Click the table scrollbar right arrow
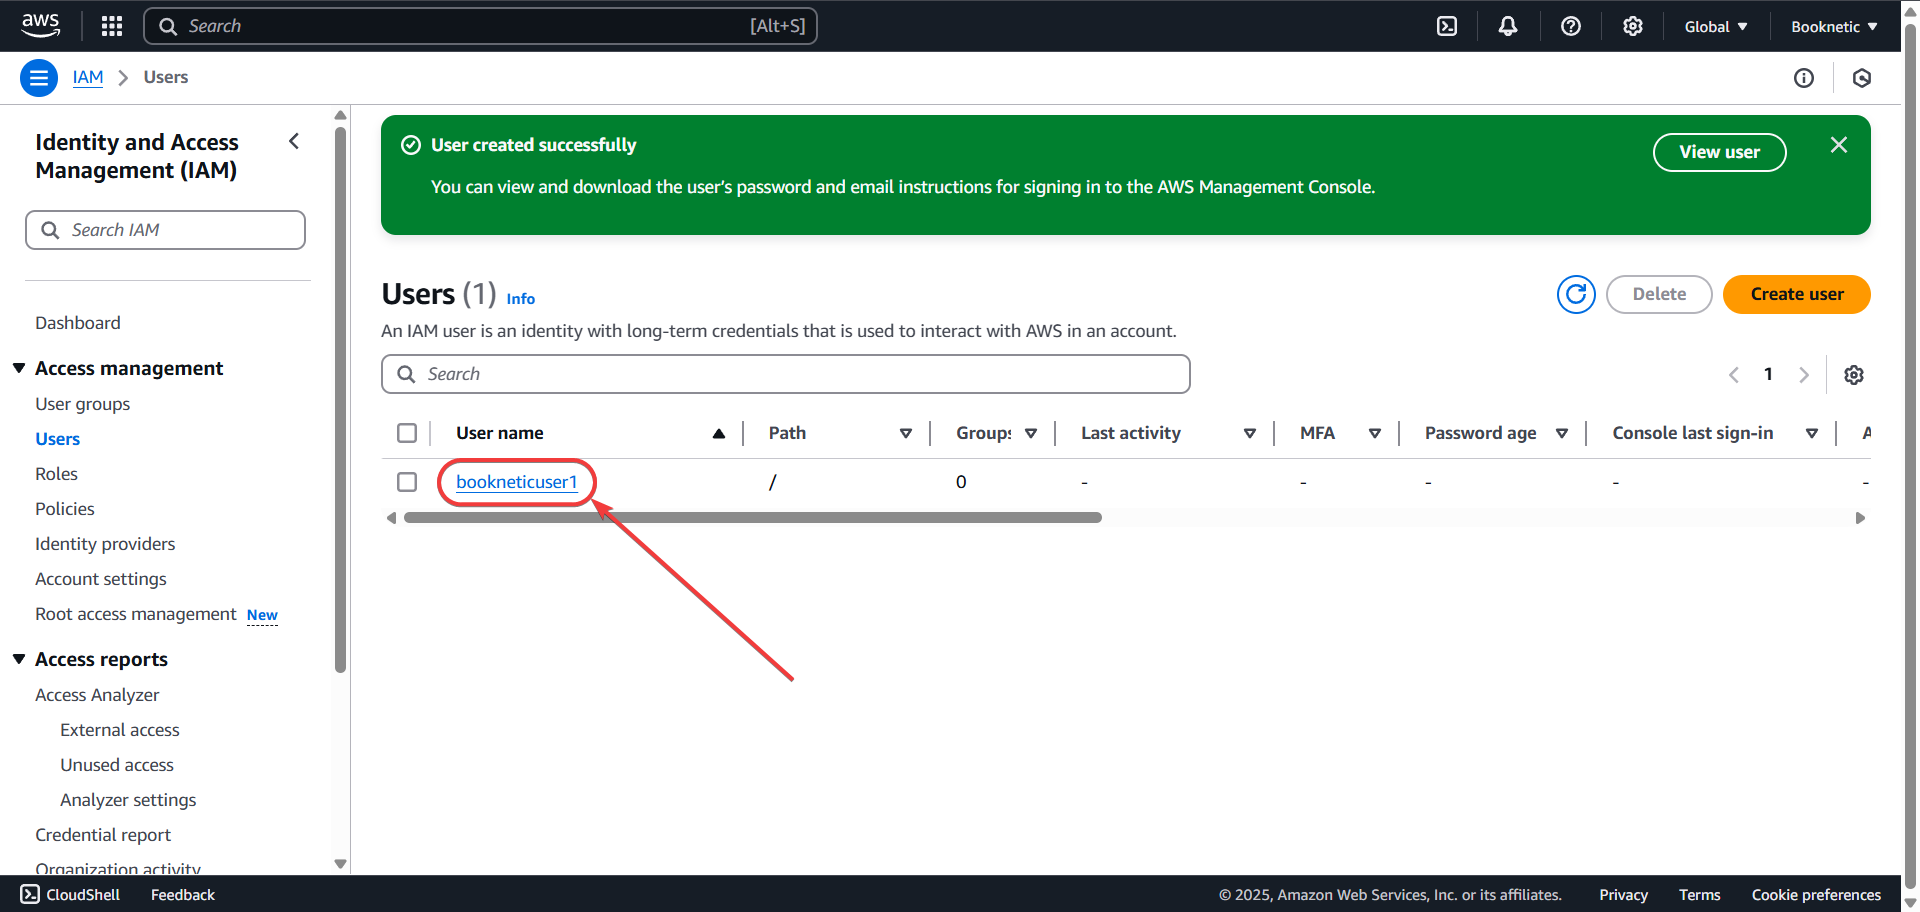Viewport: 1920px width, 912px height. (1860, 518)
